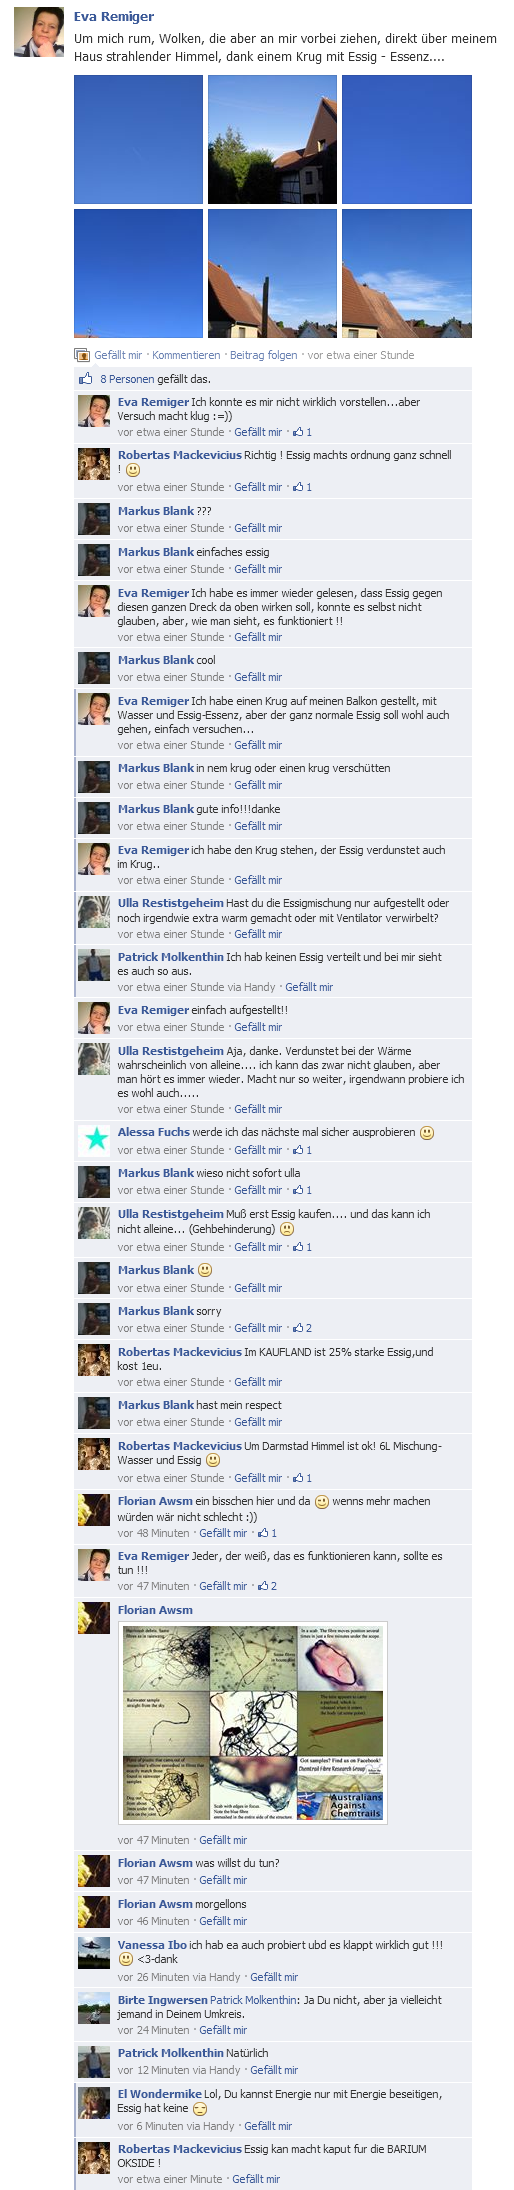
Task: Click Kommentieren under the photo post
Action: point(186,355)
